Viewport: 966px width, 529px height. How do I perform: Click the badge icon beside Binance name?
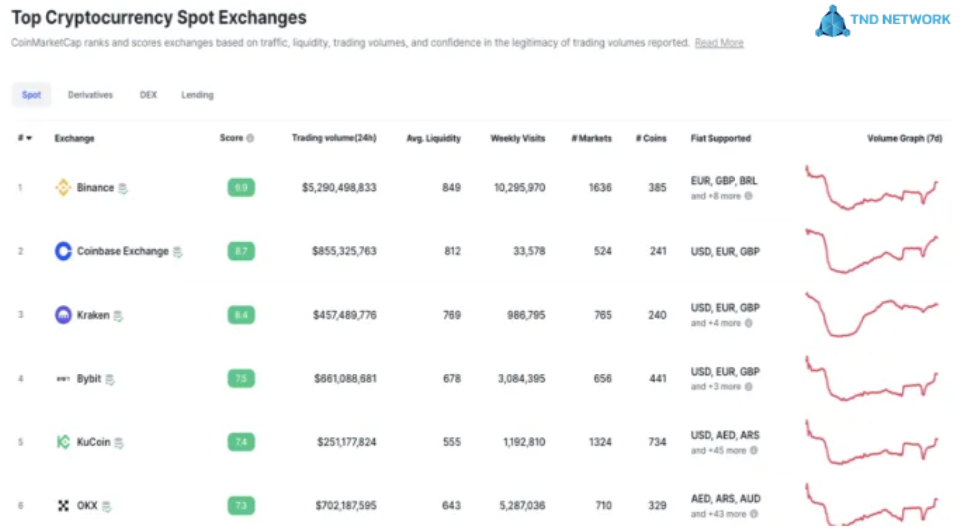click(x=123, y=188)
